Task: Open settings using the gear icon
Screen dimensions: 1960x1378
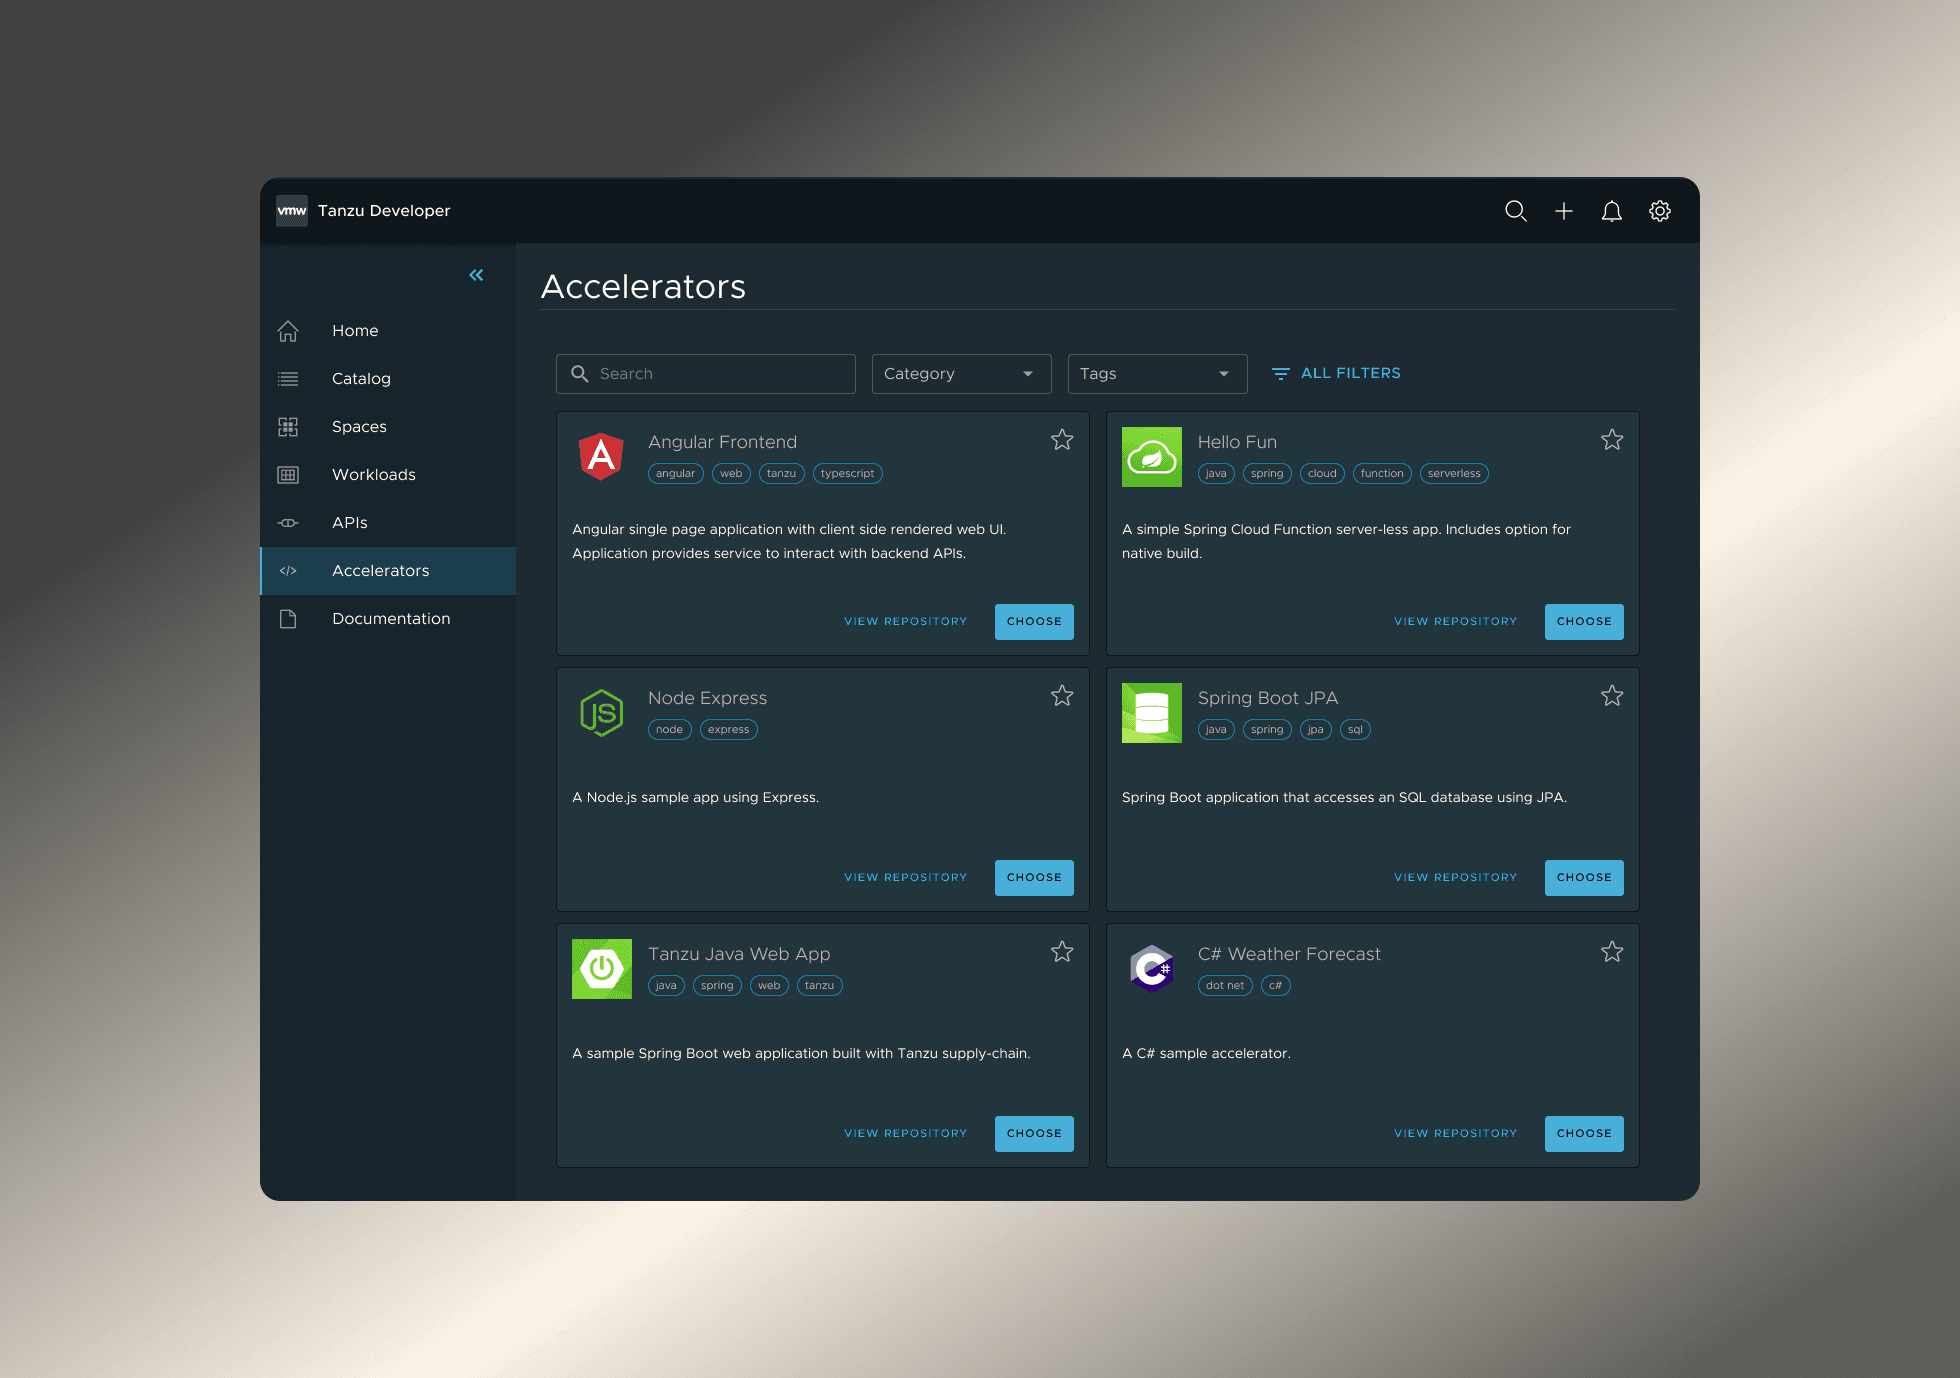Action: tap(1659, 211)
